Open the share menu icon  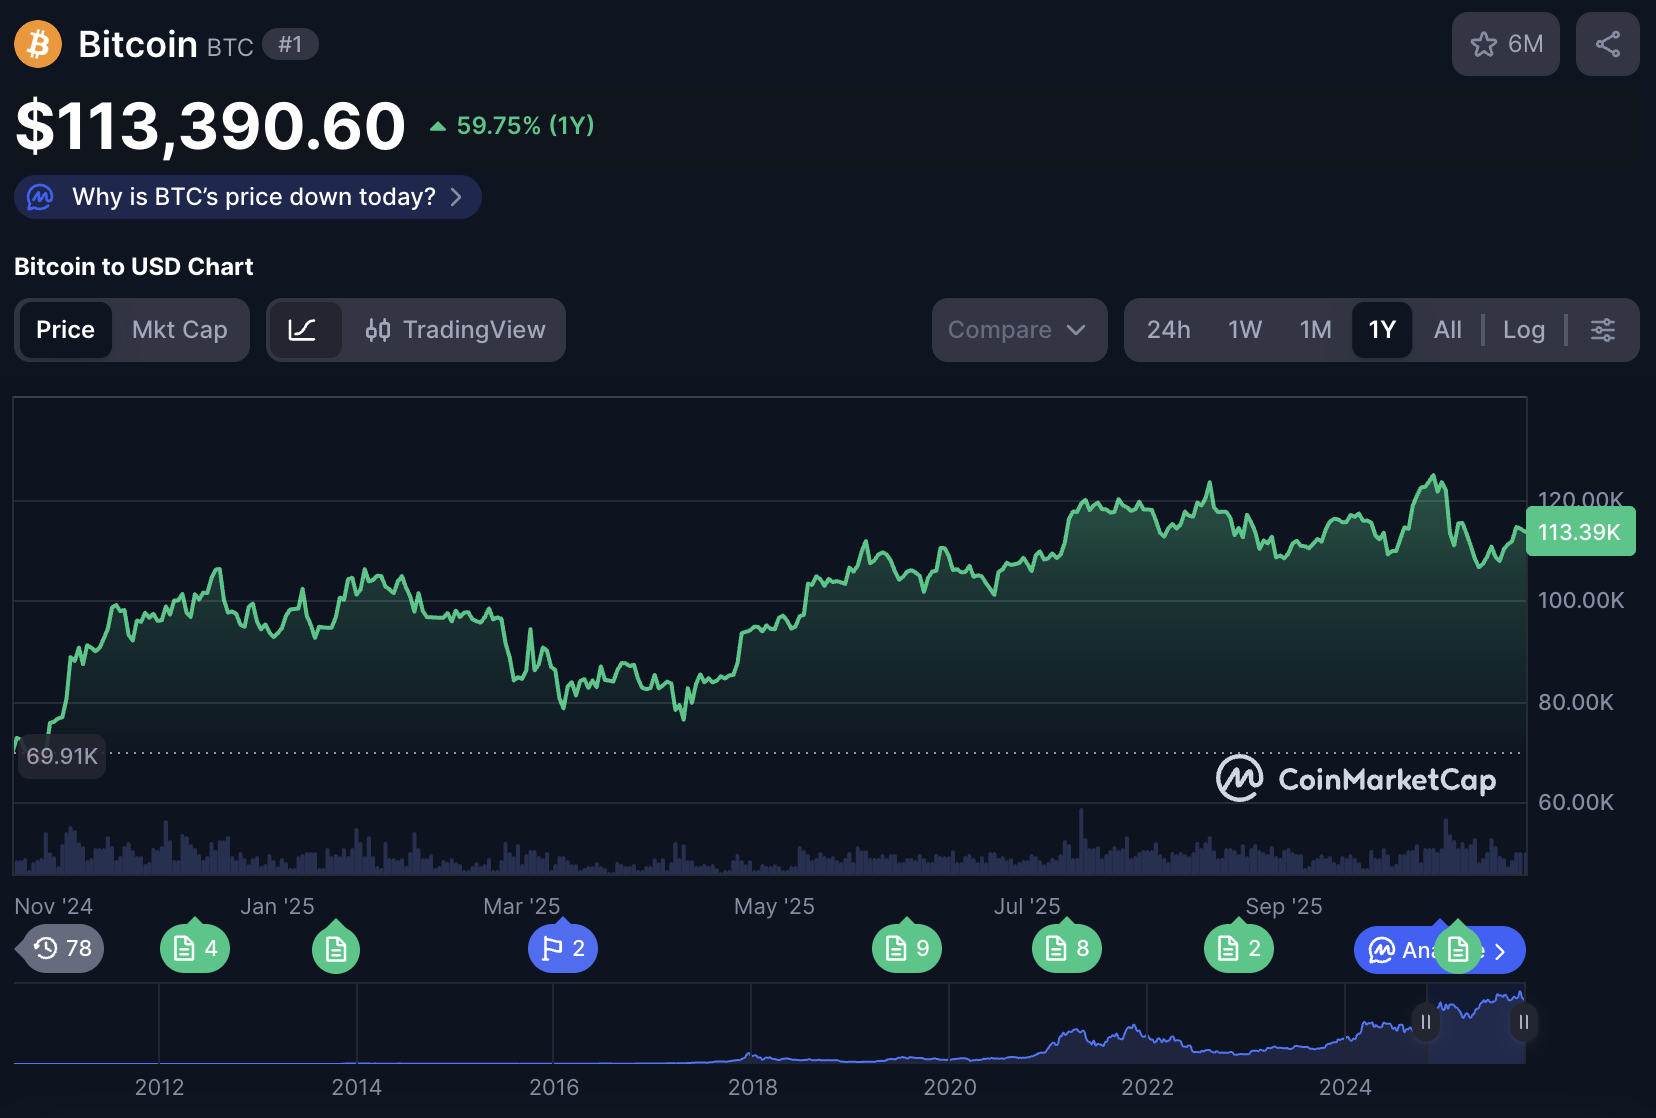point(1607,44)
